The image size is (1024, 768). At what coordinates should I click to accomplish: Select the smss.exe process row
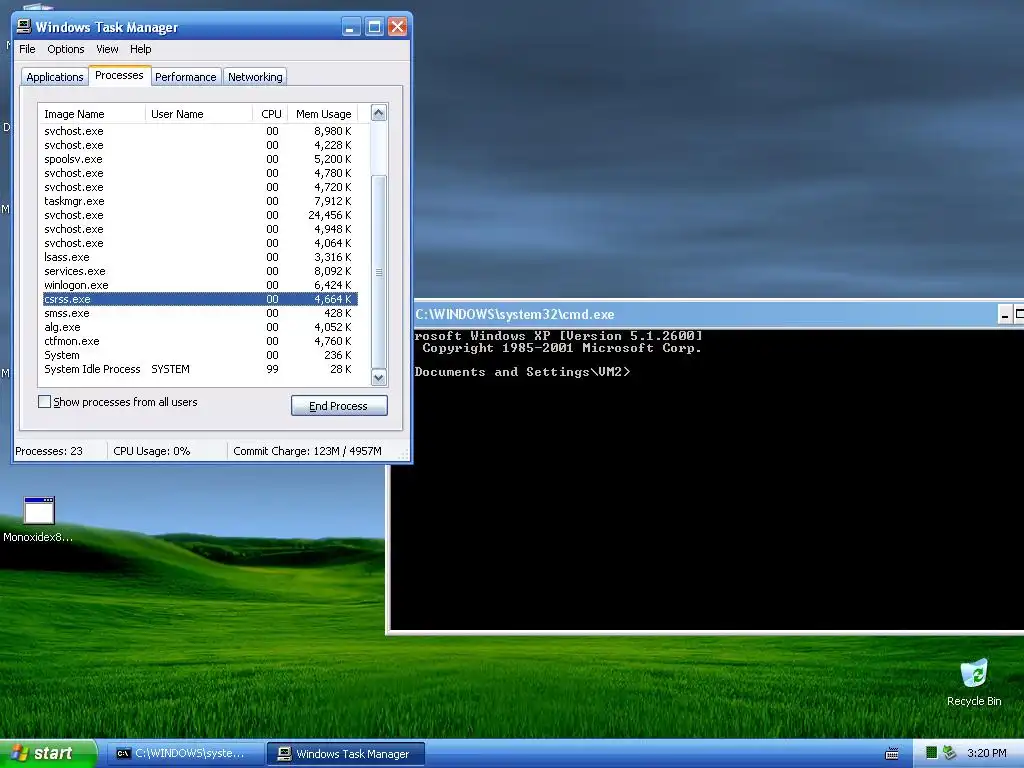coord(200,313)
